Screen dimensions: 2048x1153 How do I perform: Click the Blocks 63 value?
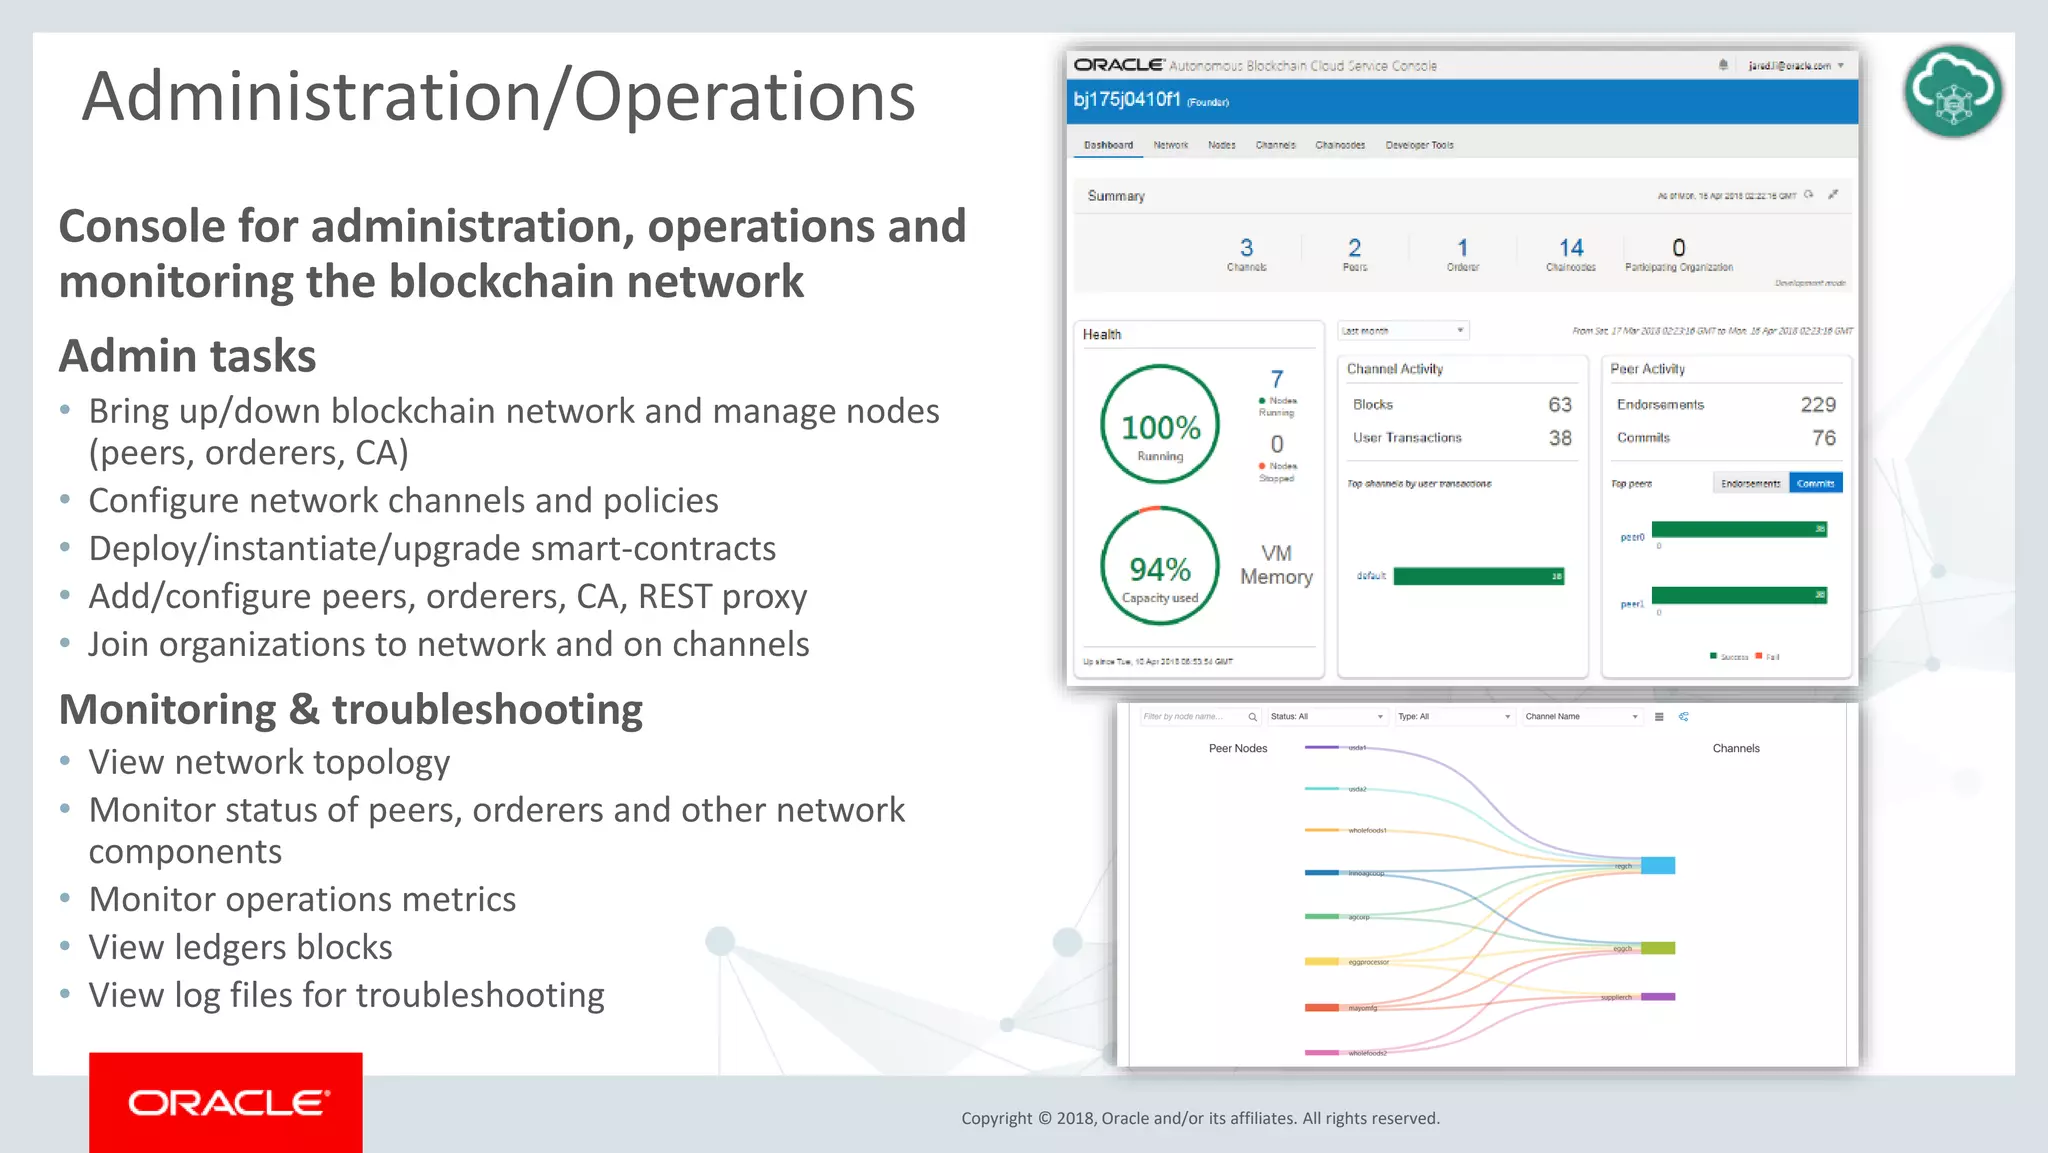pyautogui.click(x=1560, y=404)
